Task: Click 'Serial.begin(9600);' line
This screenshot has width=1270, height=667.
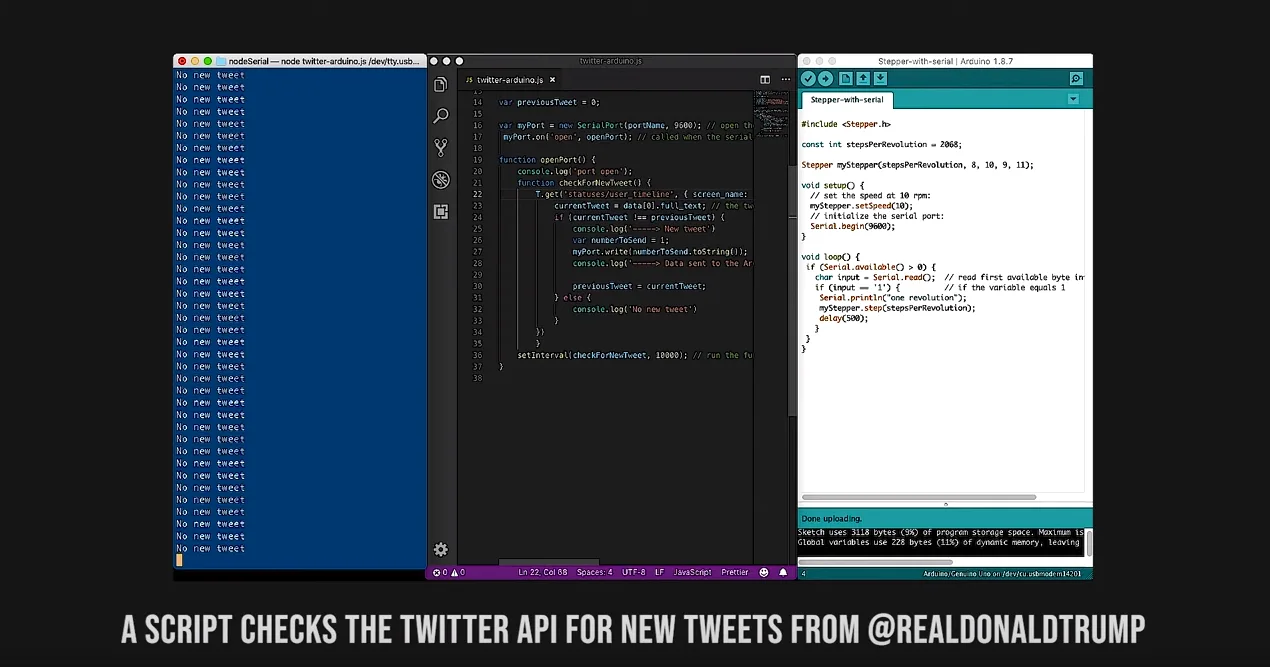Action: 852,226
